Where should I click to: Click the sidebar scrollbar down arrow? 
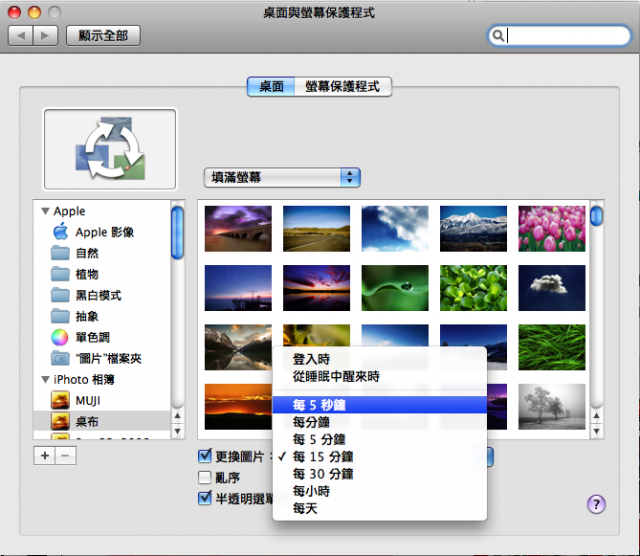coord(178,431)
